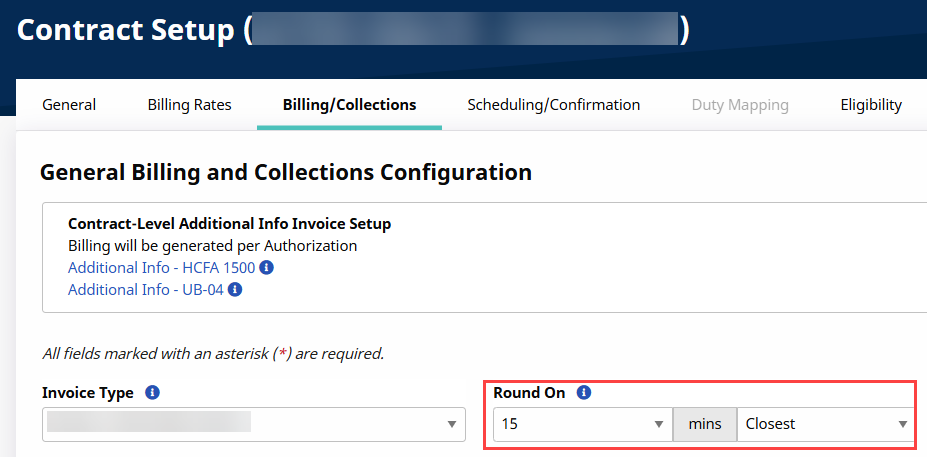The width and height of the screenshot is (927, 457).
Task: Open the Additional Info - HCFA 1500 link
Action: point(162,268)
